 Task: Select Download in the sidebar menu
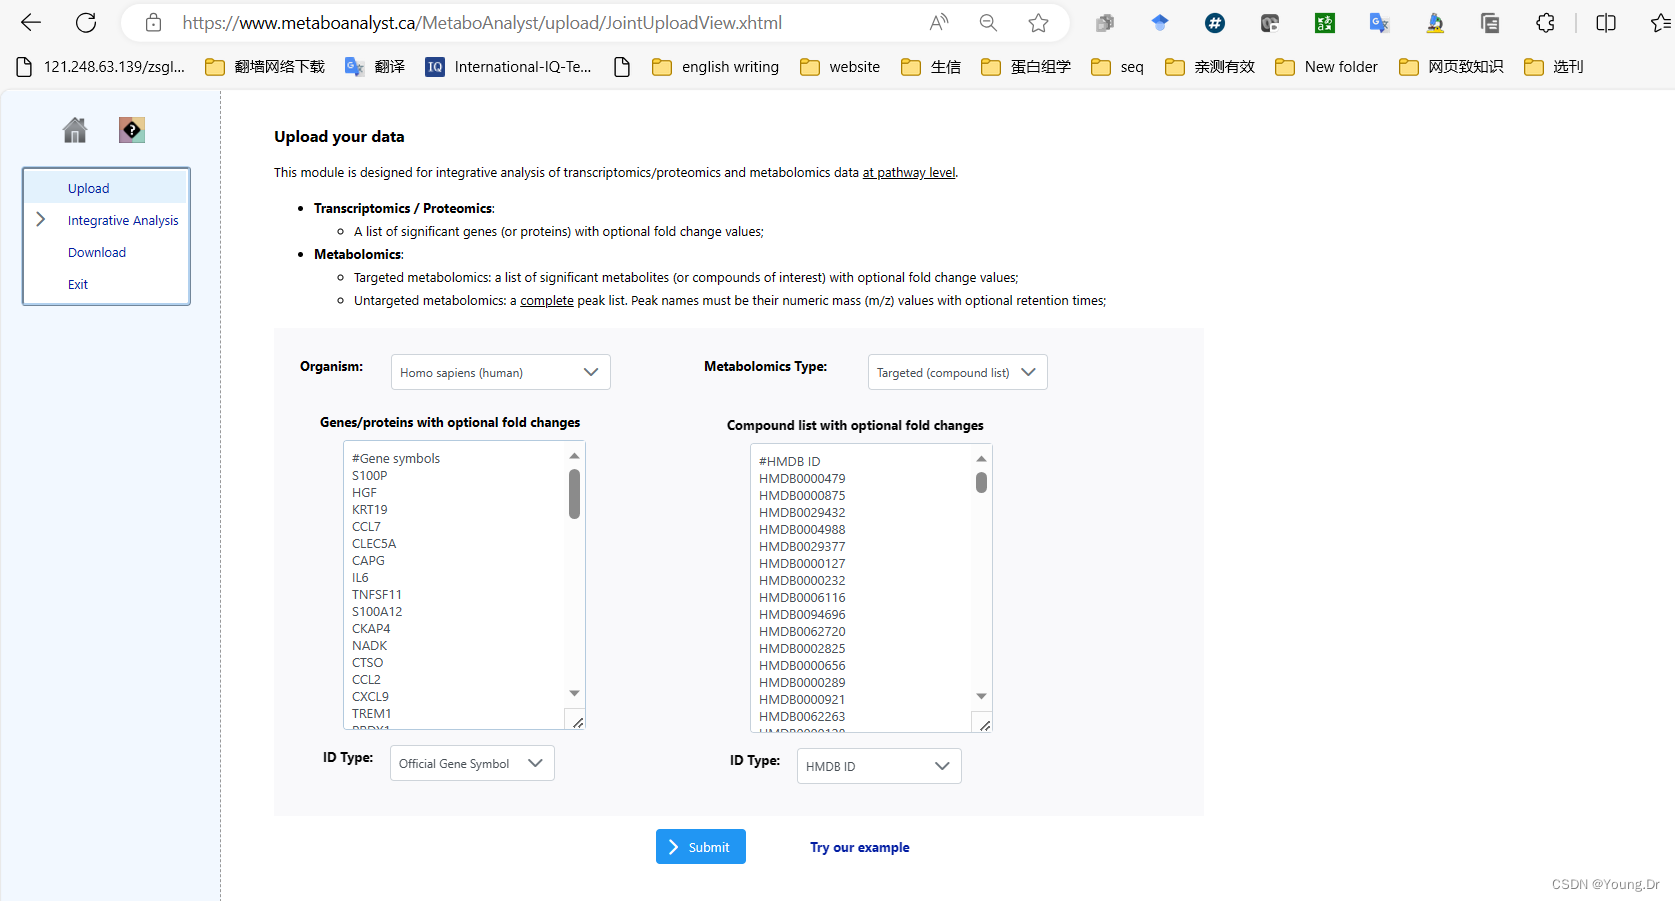pos(97,252)
